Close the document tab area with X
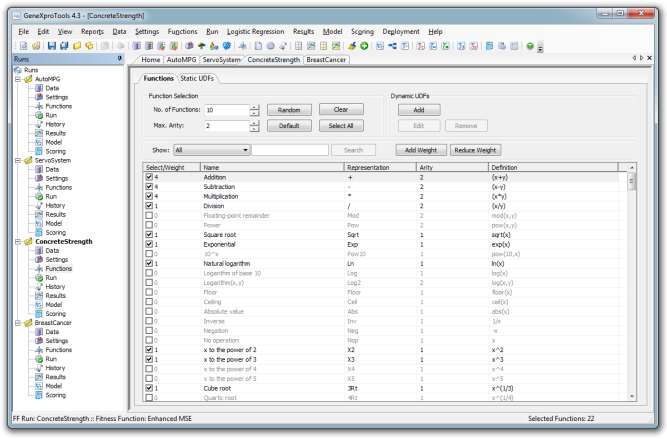667x439 pixels. pyautogui.click(x=650, y=58)
